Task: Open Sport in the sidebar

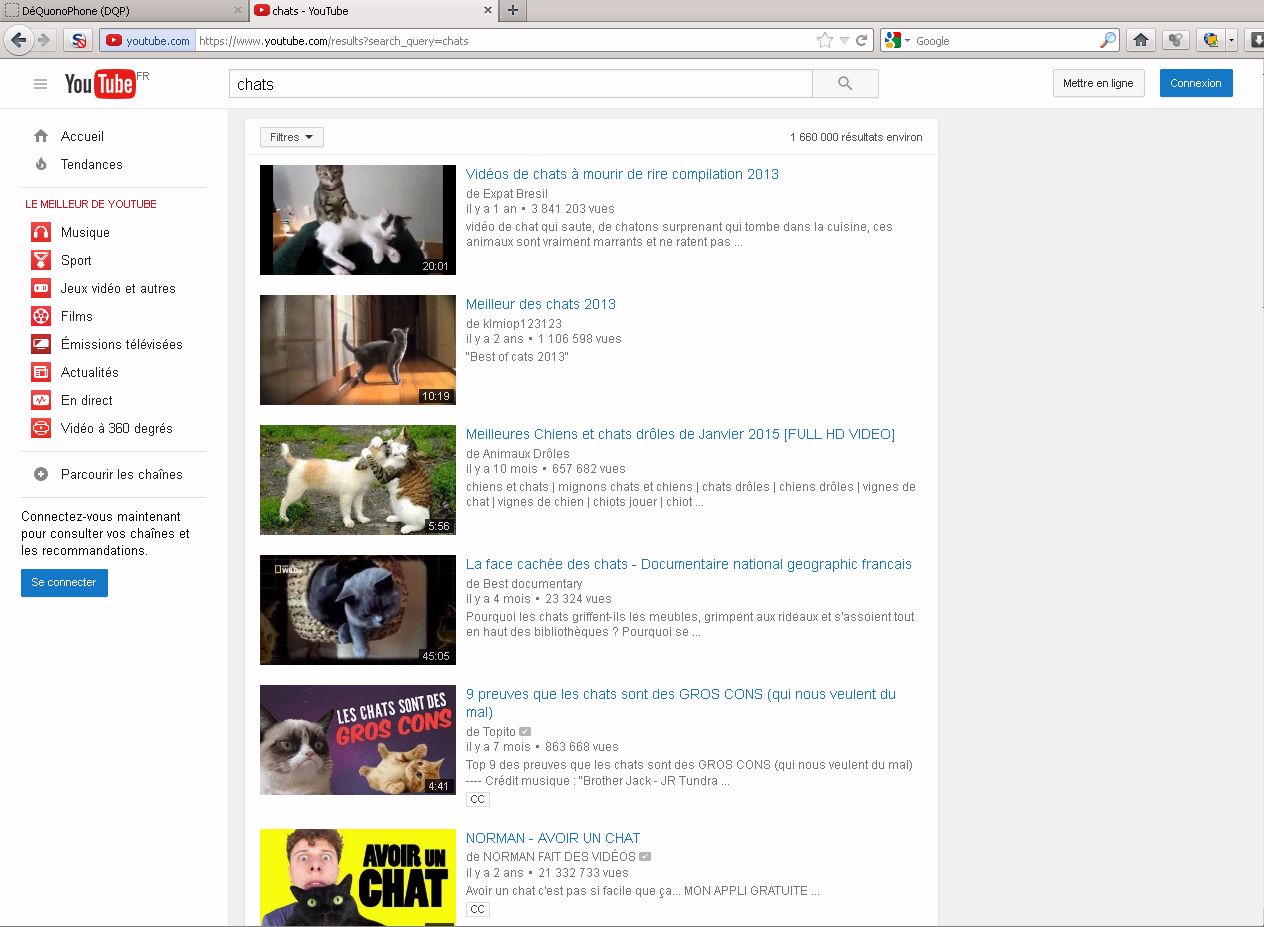Action: coord(76,260)
